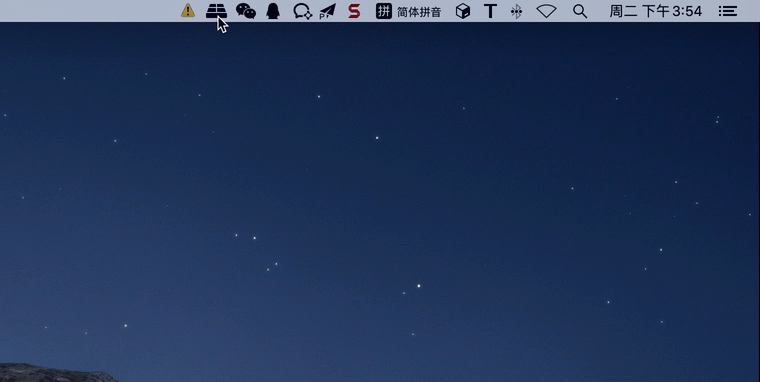Screen dimensions: 760x382
Task: Open the WeChat menu bar icon
Action: click(246, 11)
